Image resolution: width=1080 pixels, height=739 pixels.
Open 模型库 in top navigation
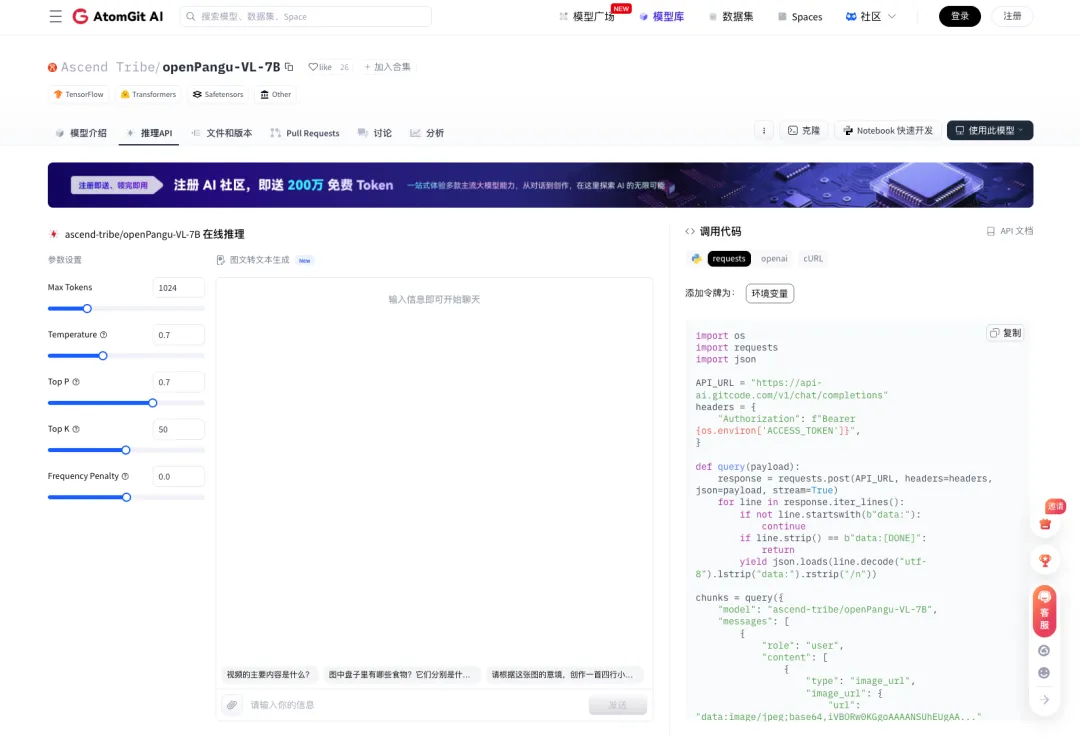point(662,17)
